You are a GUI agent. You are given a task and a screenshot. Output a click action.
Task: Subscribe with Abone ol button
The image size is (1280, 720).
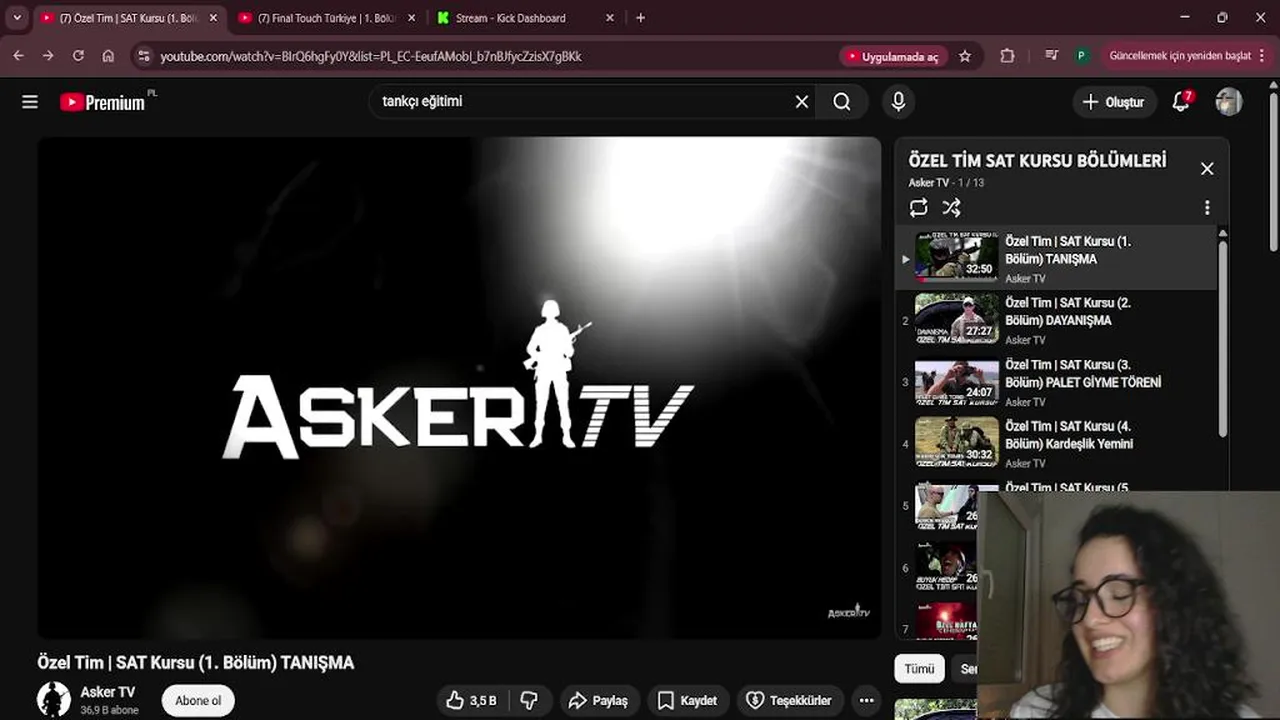coord(198,701)
